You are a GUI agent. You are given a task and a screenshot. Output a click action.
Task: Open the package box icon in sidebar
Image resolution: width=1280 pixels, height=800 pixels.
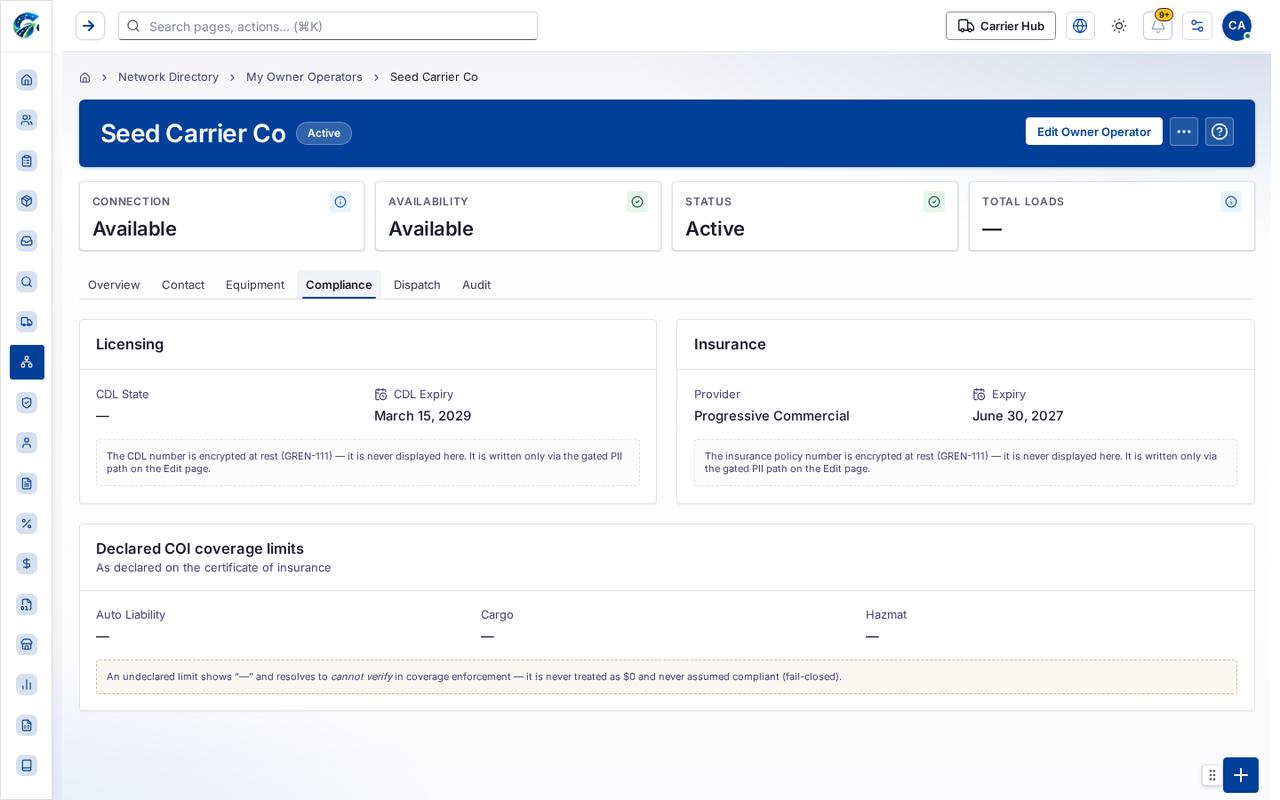(x=27, y=201)
